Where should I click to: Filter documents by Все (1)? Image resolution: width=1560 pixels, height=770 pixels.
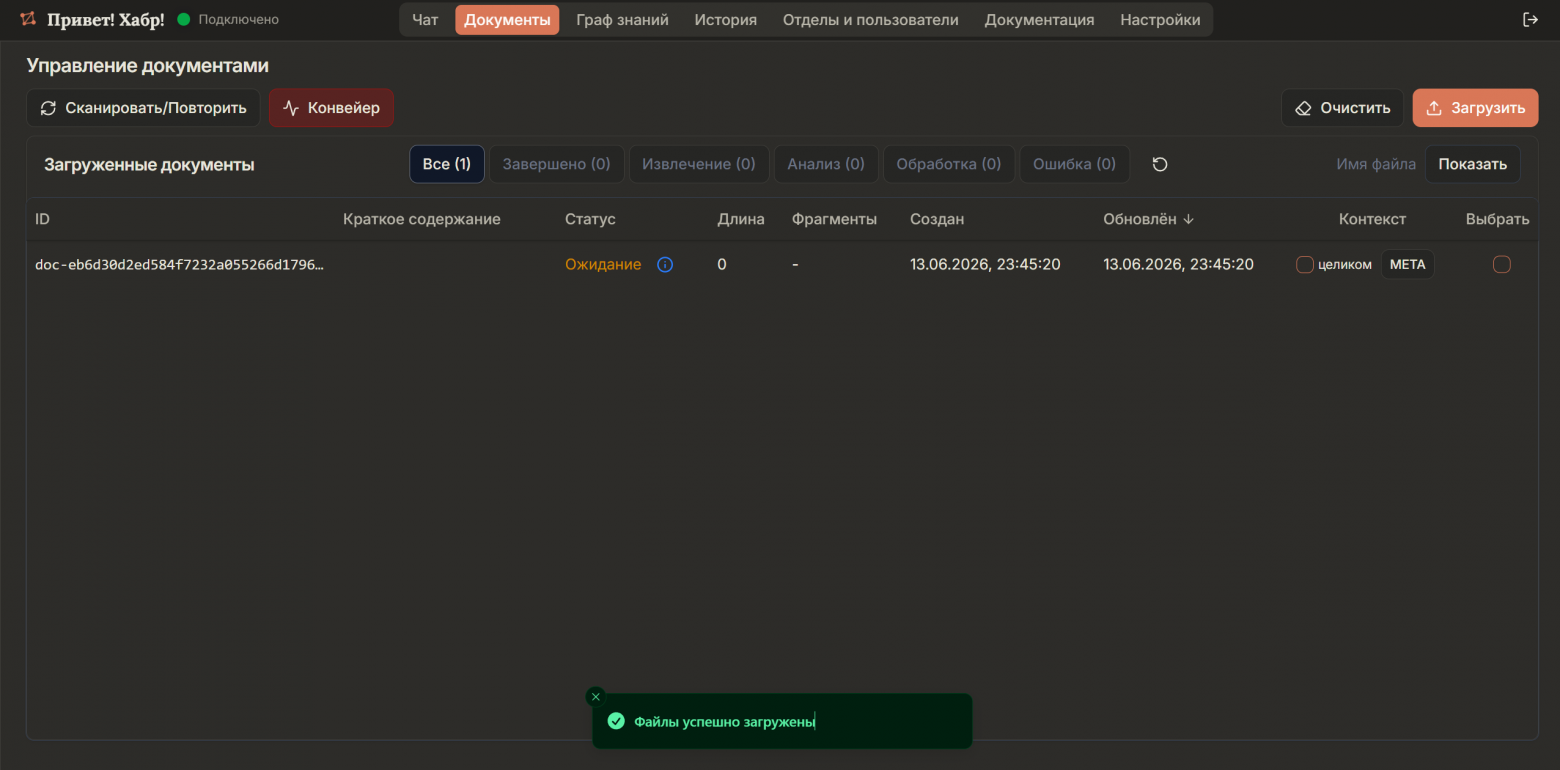447,164
